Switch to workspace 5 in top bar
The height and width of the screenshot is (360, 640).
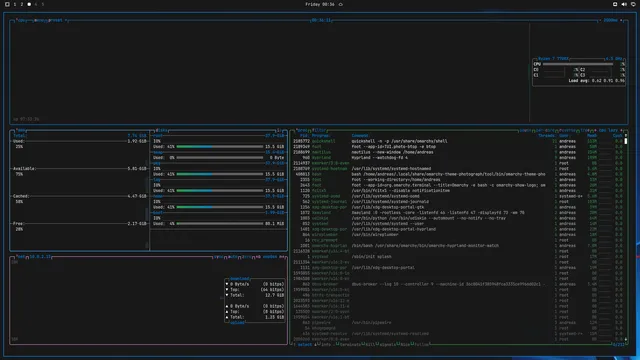tap(43, 4)
